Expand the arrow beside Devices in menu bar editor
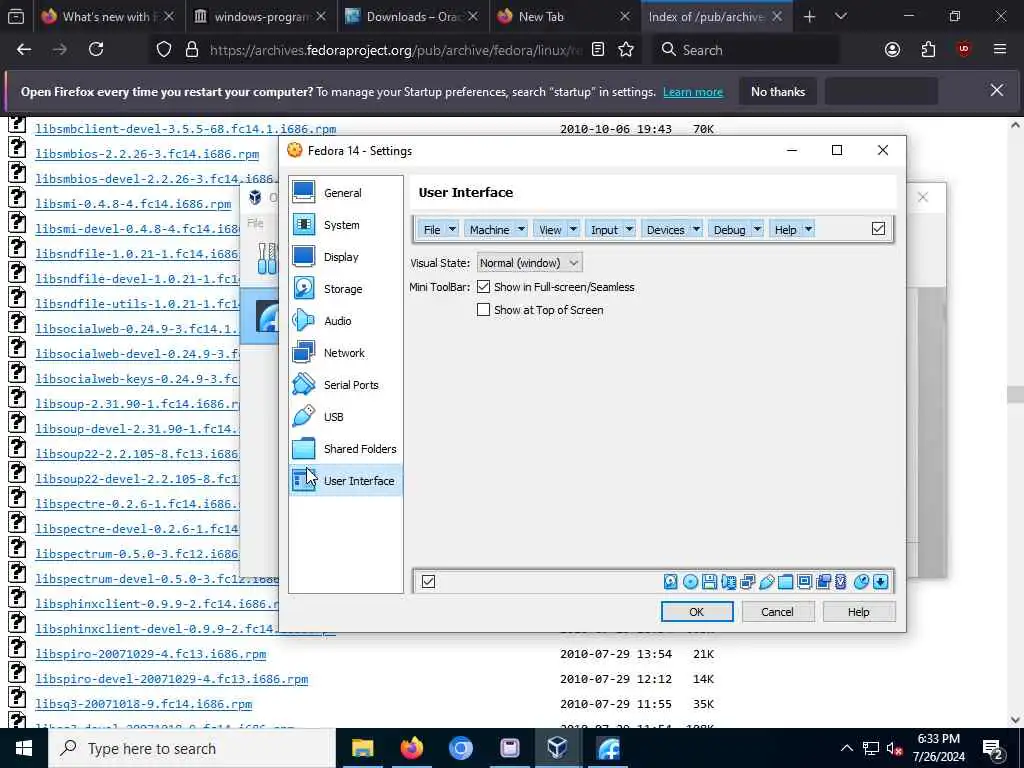This screenshot has height=768, width=1024. [696, 229]
